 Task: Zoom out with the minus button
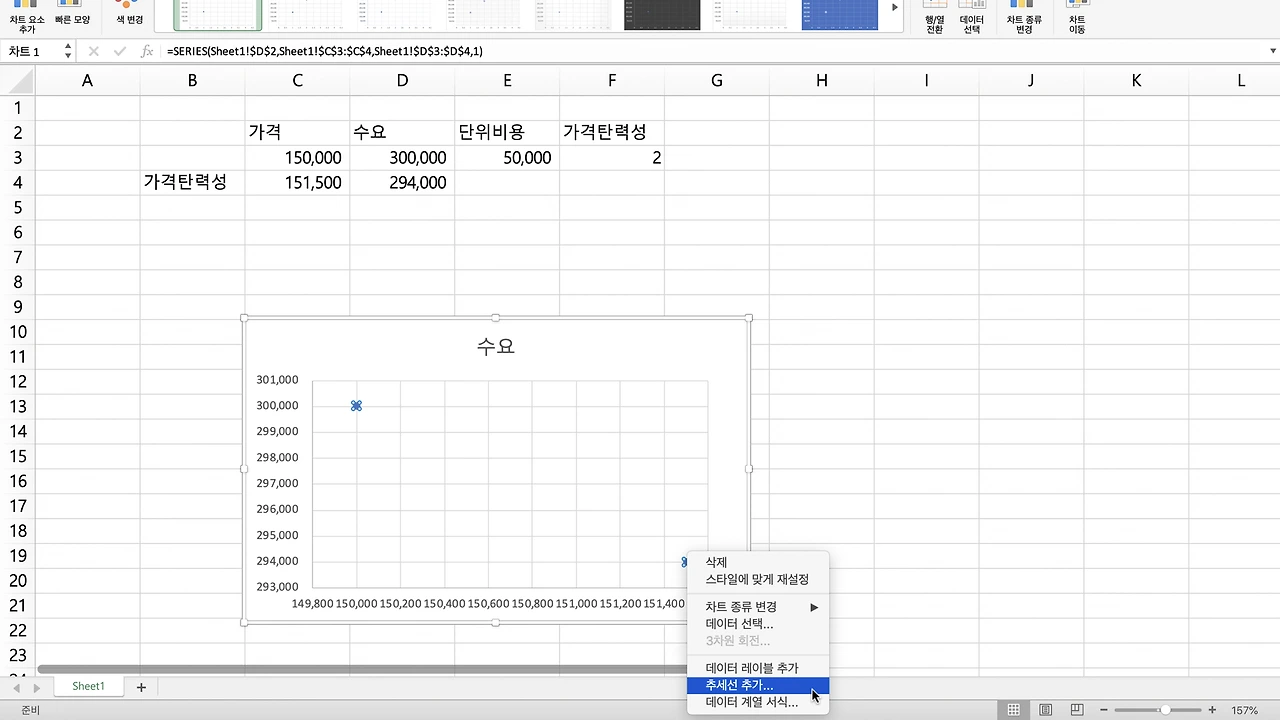point(1104,710)
